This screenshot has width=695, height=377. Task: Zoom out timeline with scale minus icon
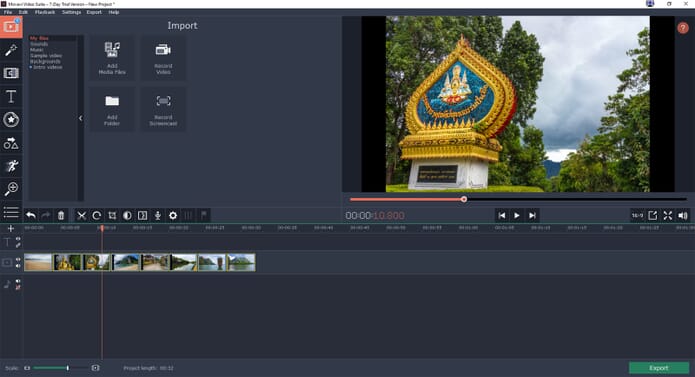click(x=27, y=368)
